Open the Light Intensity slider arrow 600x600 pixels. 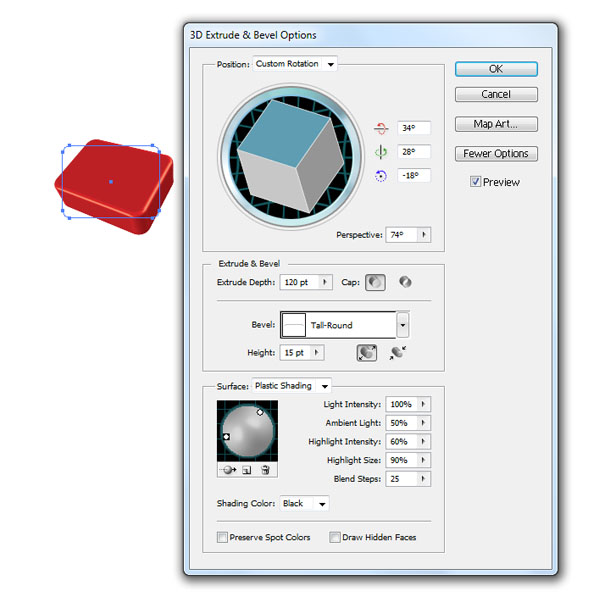423,404
